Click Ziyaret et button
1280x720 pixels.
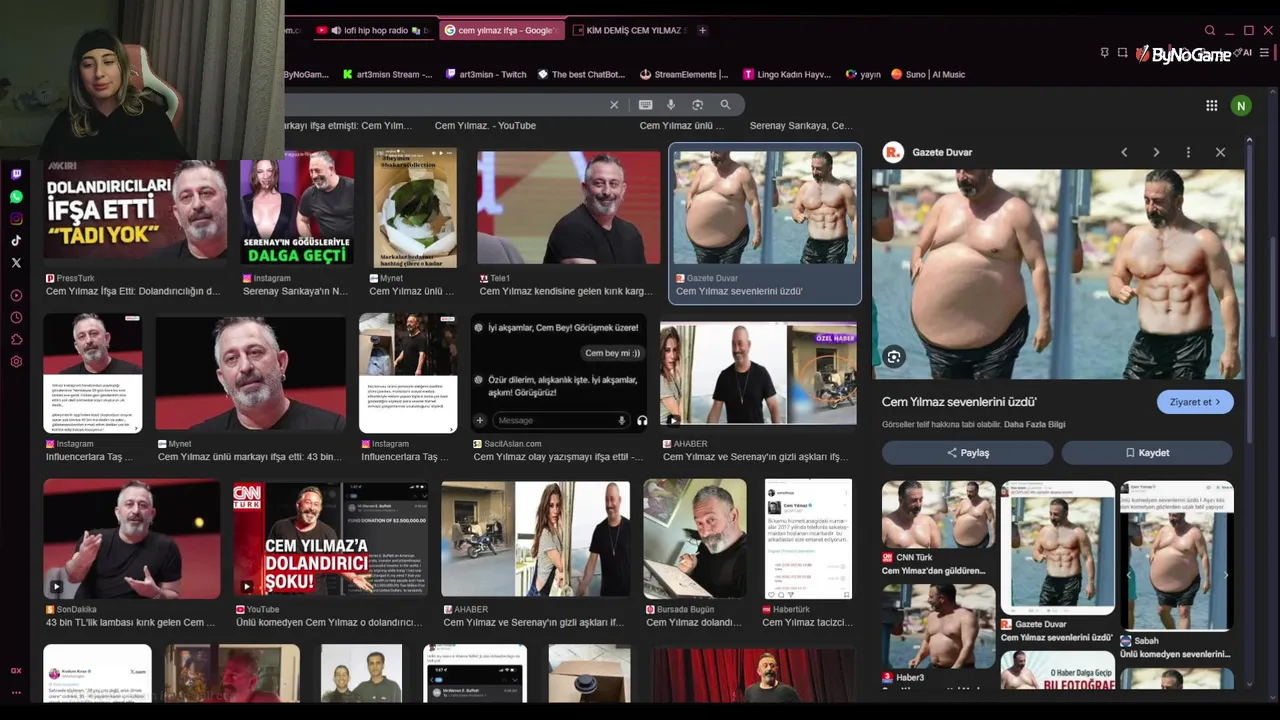(1195, 402)
